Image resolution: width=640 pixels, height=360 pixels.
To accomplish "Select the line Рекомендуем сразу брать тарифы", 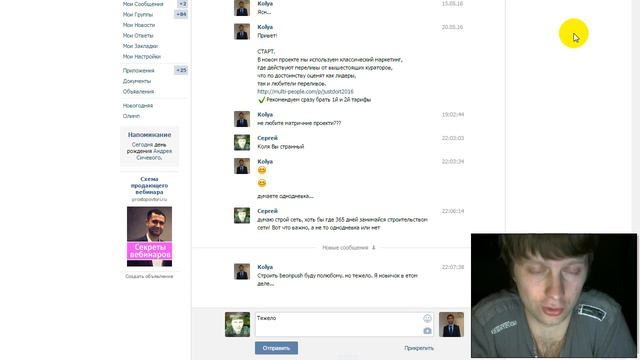I will 314,100.
